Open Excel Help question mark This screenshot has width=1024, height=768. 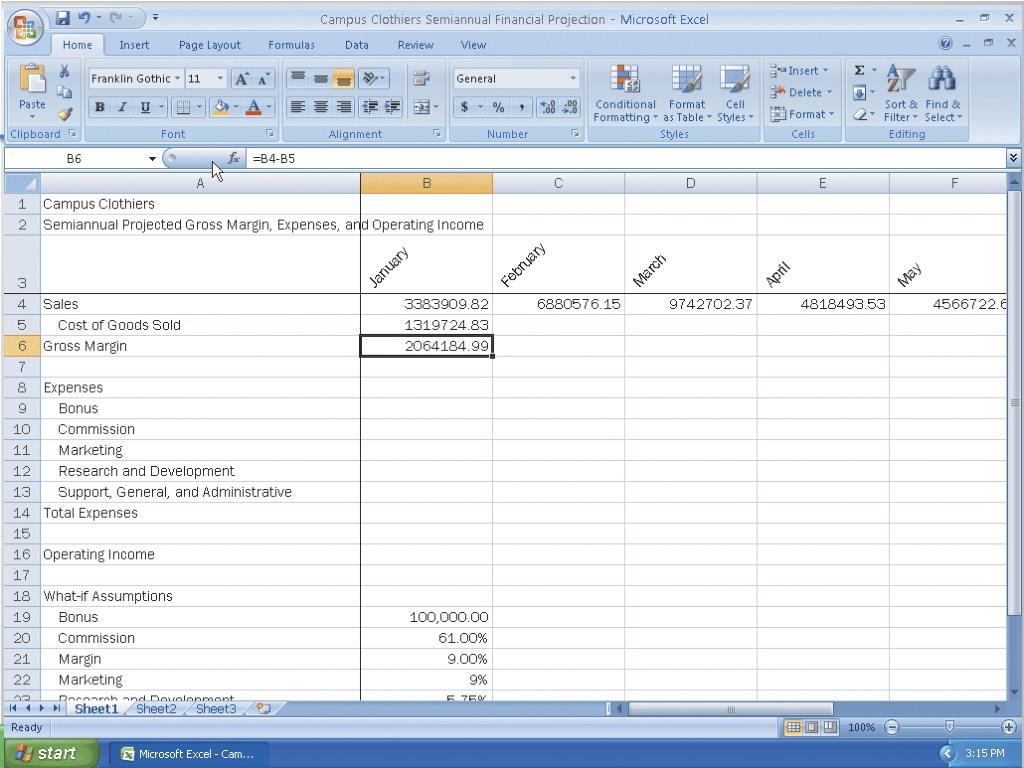(945, 43)
